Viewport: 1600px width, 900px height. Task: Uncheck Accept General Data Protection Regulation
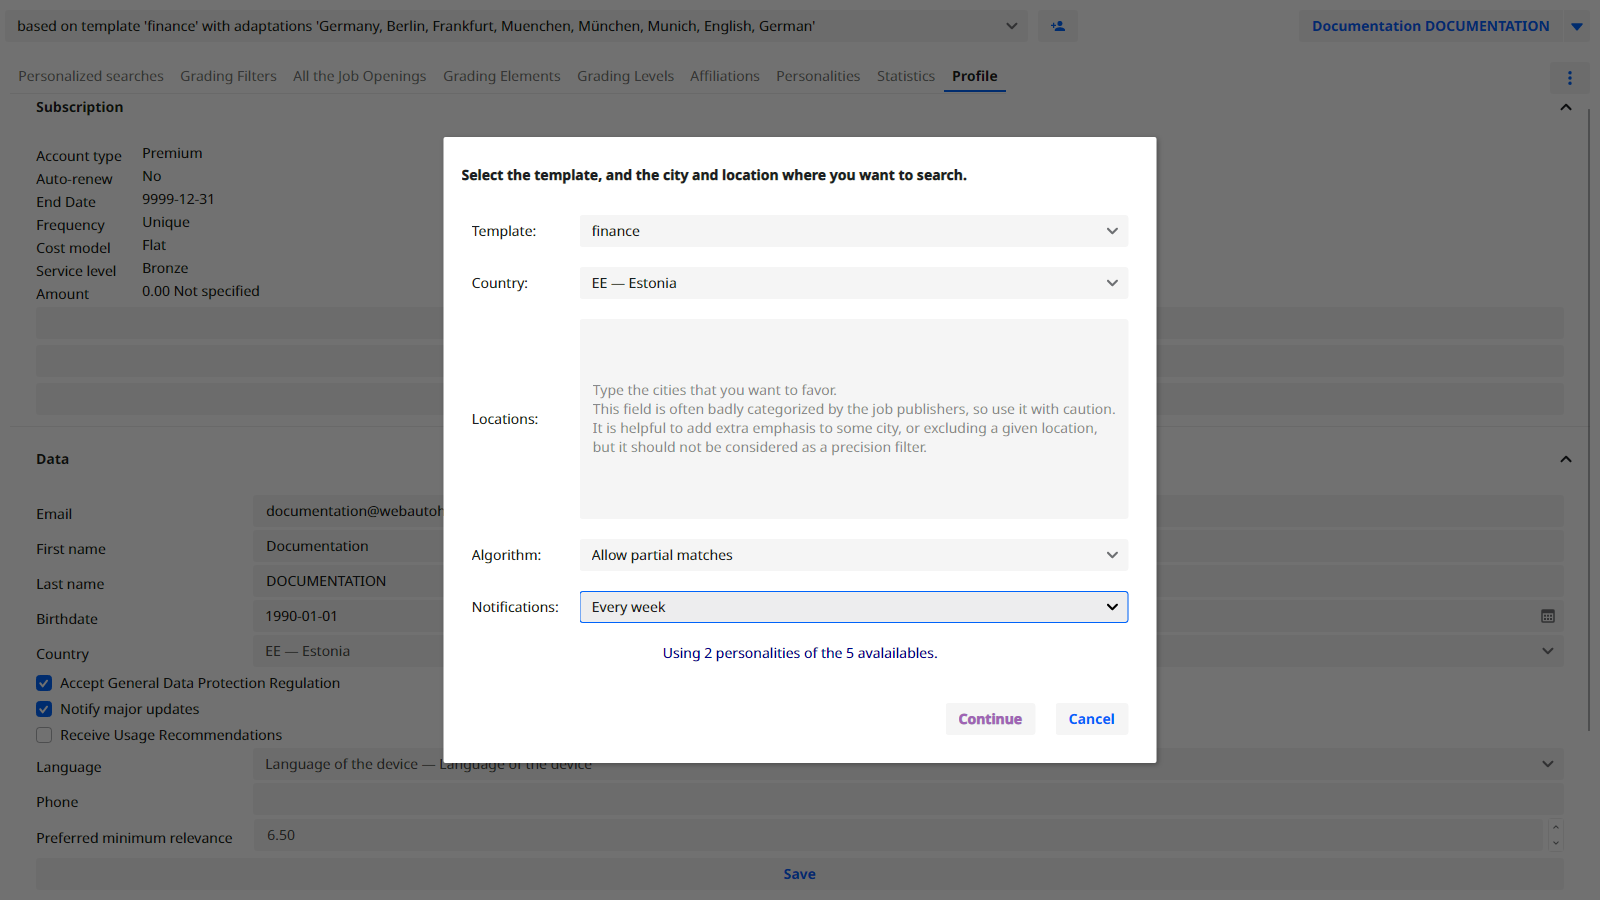coord(44,683)
